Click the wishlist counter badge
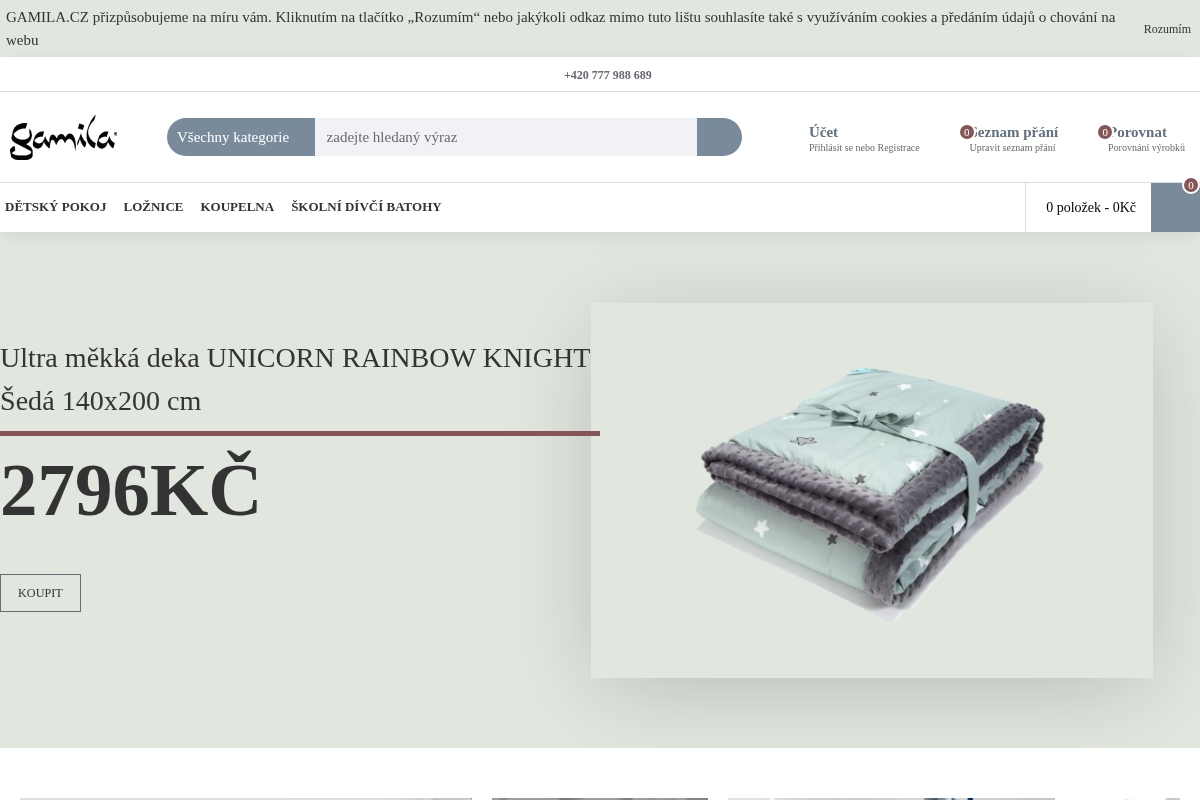 (x=967, y=132)
